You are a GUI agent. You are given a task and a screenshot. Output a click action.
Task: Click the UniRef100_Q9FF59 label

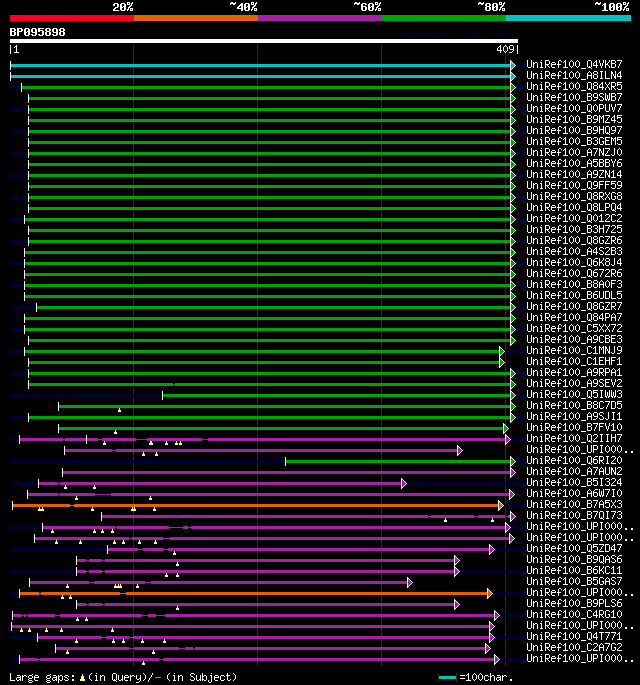coord(574,185)
